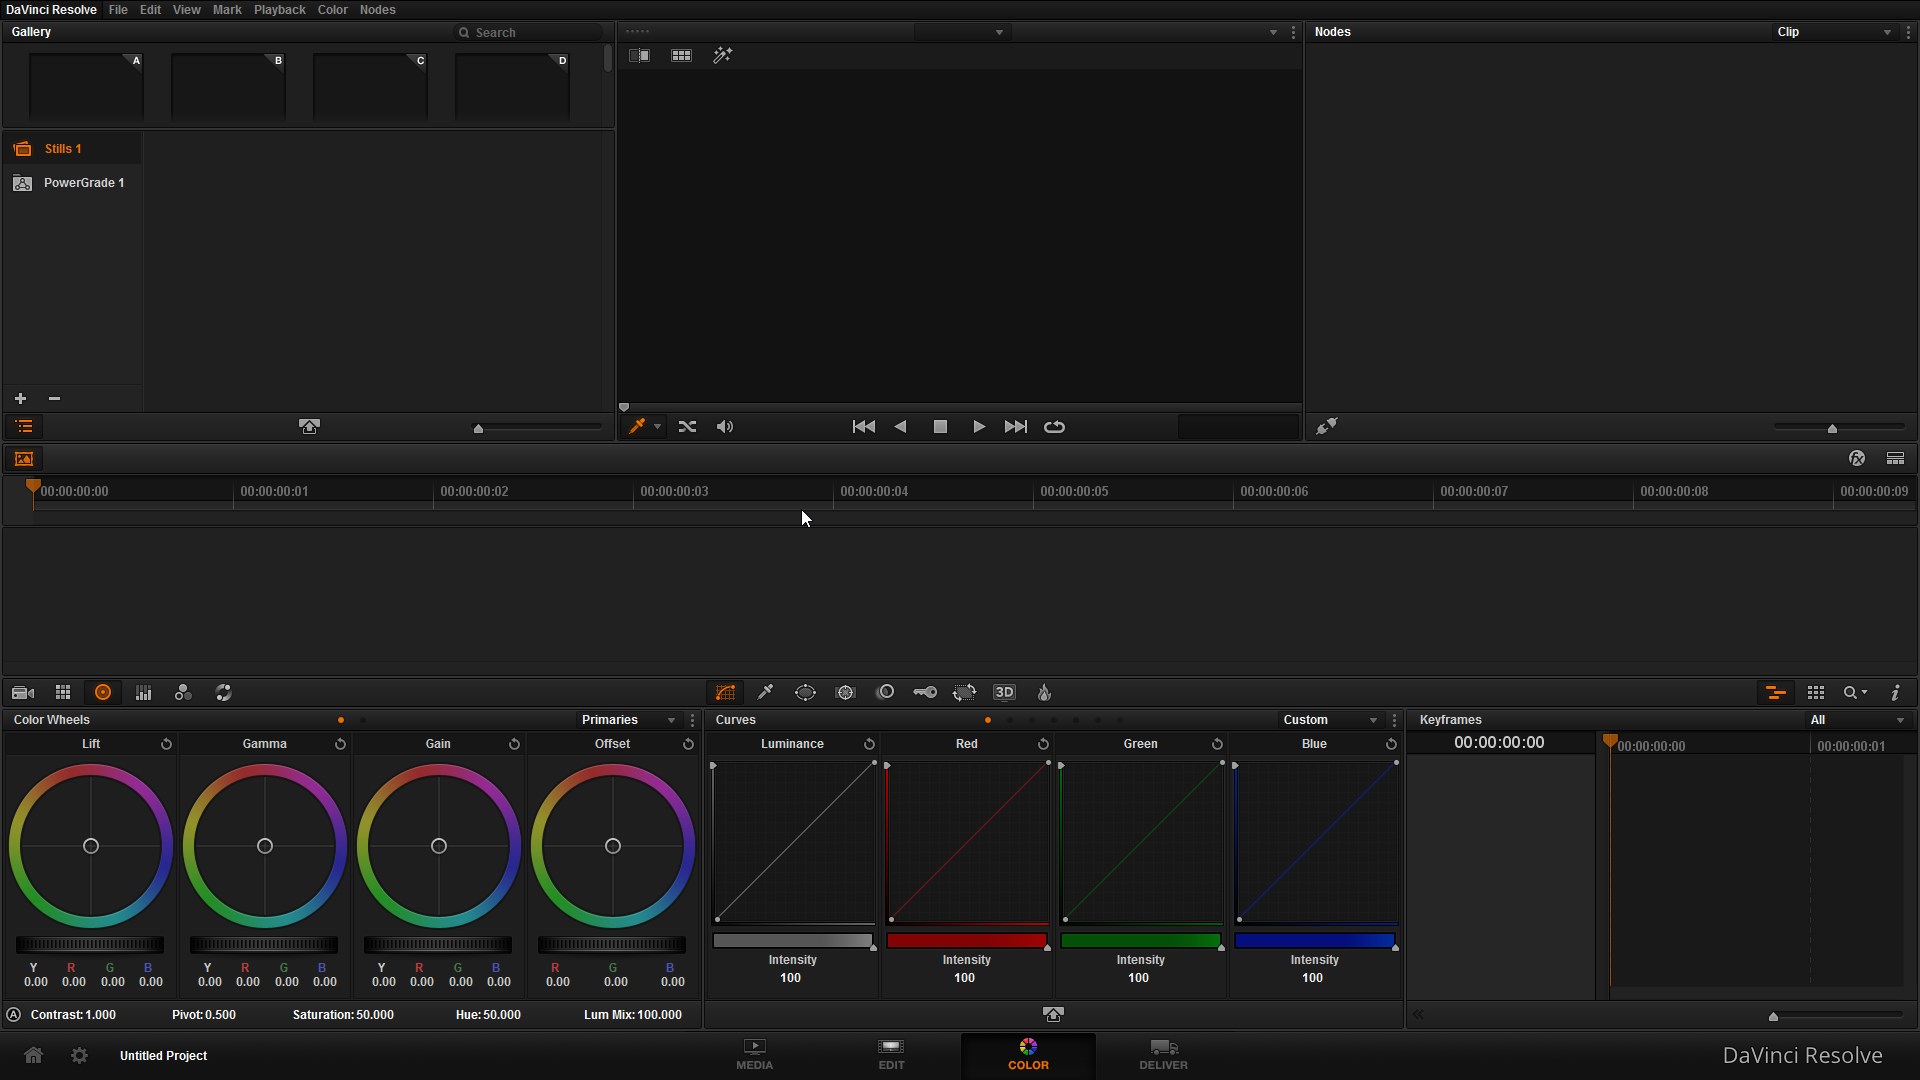The height and width of the screenshot is (1080, 1920).
Task: Open the Information palette icon
Action: [x=1896, y=693]
